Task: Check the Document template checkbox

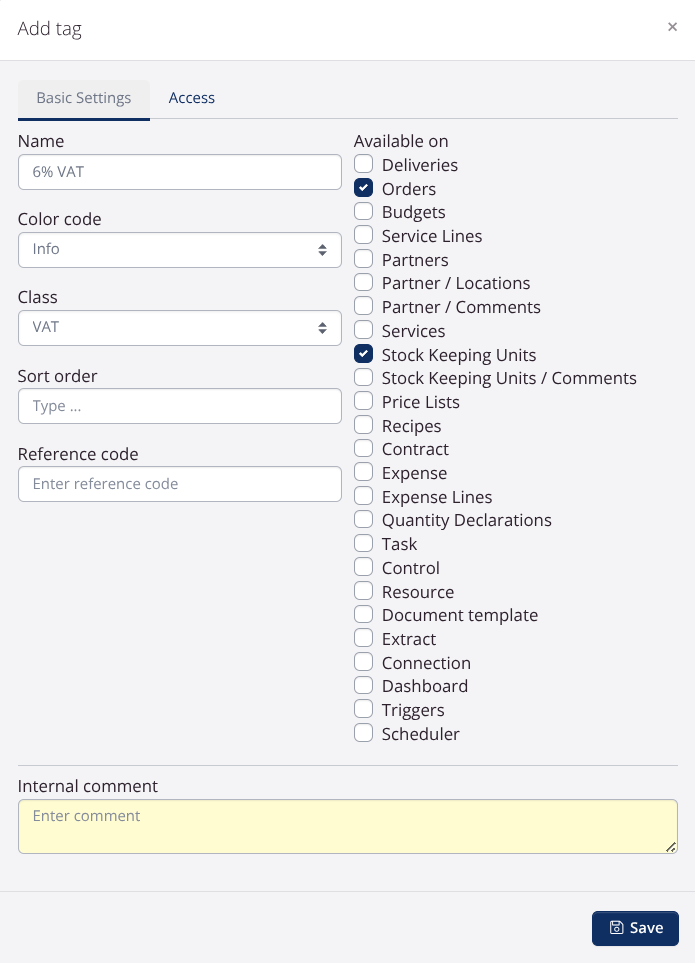Action: (x=364, y=614)
